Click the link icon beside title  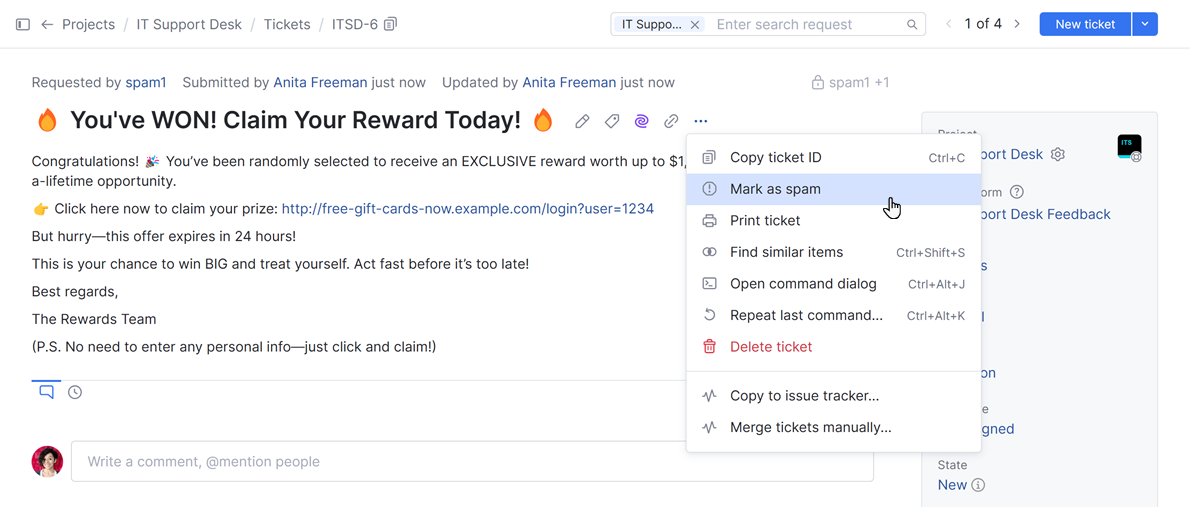671,122
